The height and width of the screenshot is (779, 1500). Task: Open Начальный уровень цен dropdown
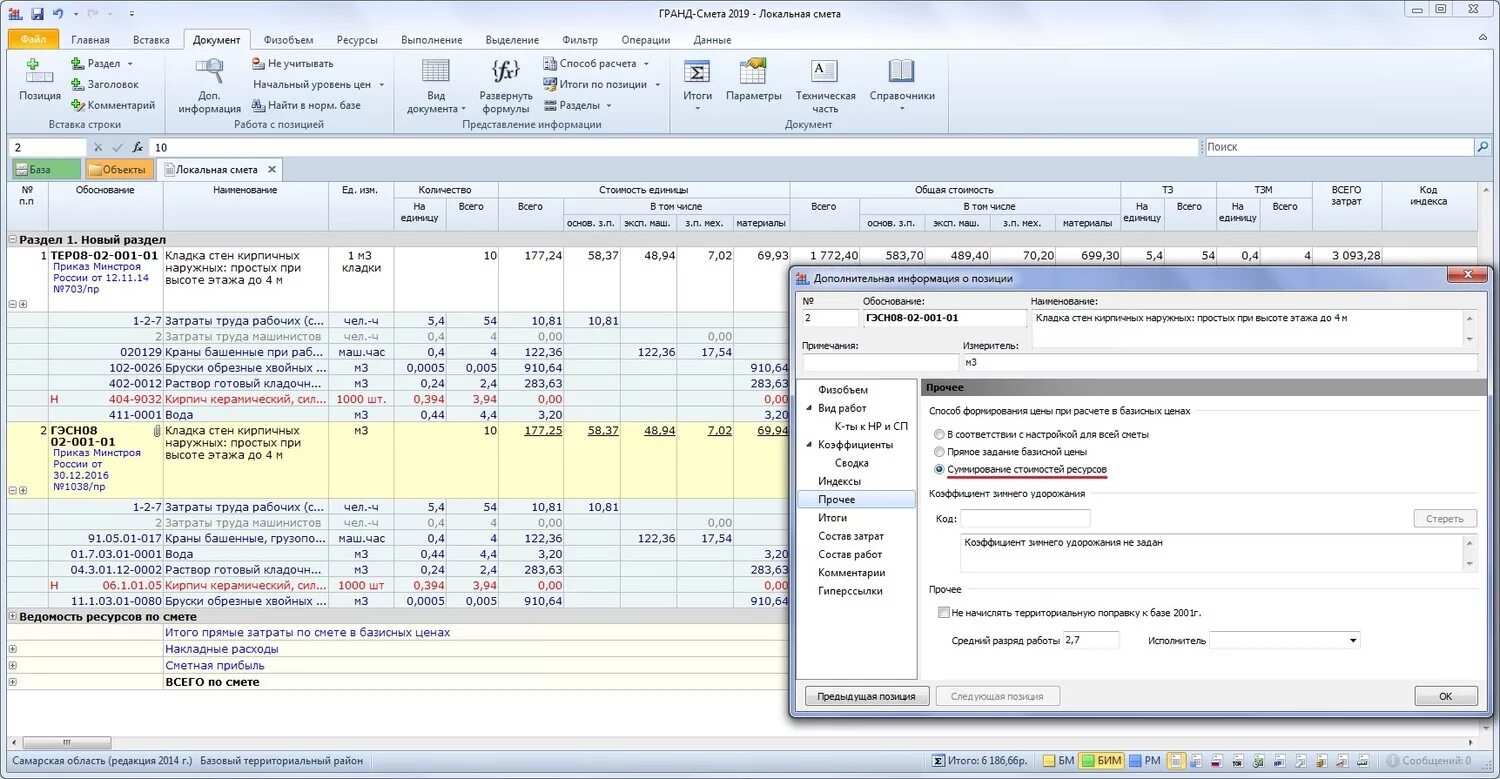click(382, 85)
